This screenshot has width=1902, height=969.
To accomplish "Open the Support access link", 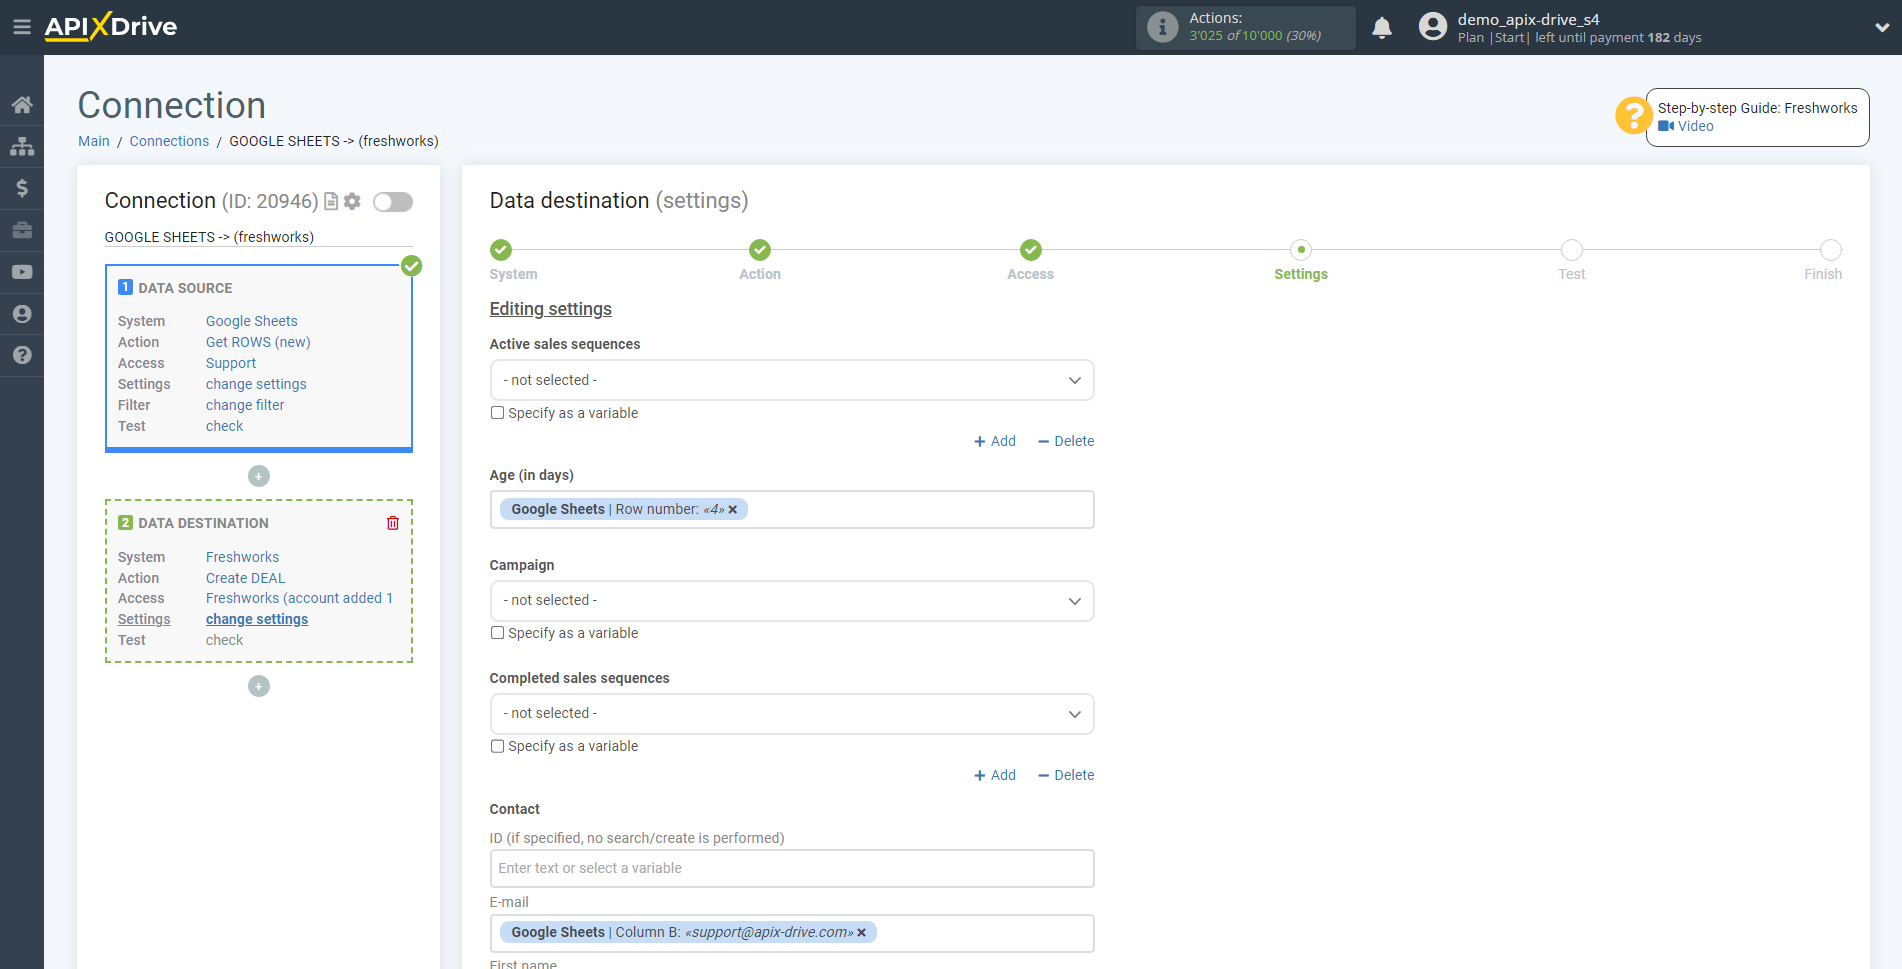I will pos(231,363).
